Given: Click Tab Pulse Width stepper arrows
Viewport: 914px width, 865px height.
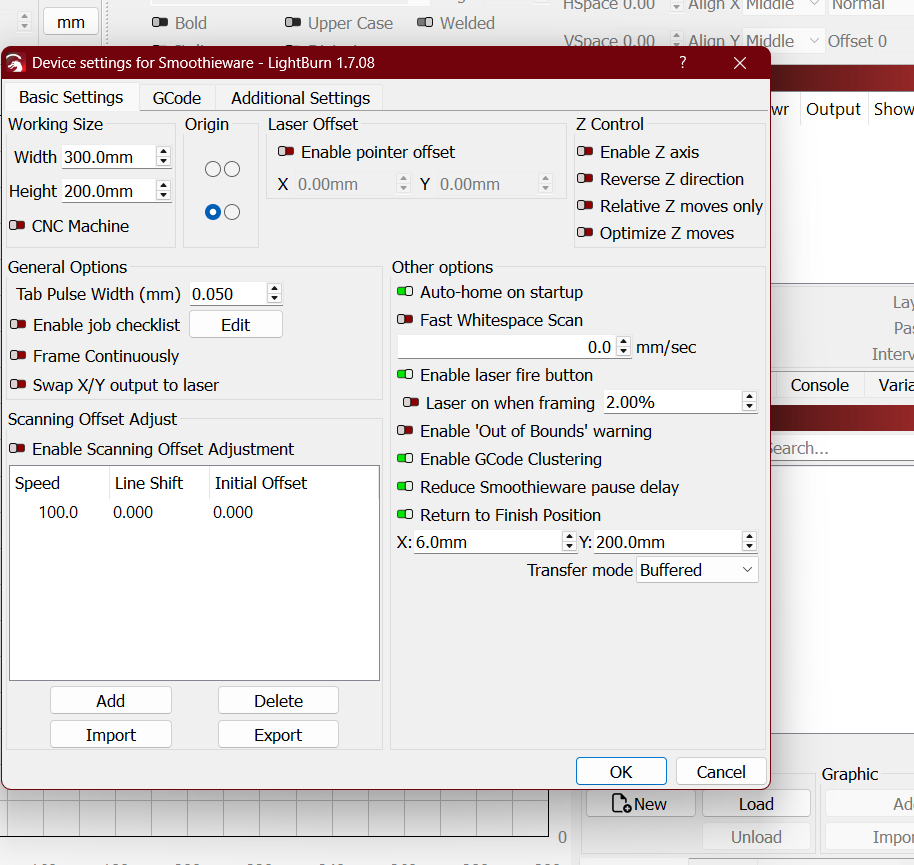Looking at the screenshot, I should 275,293.
